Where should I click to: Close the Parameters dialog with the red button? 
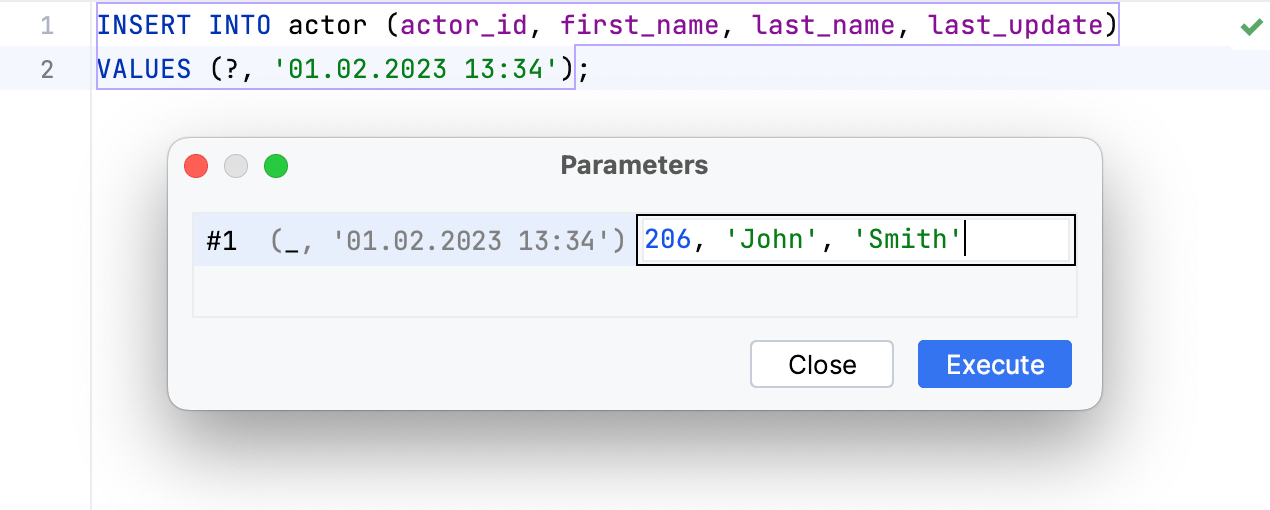(x=196, y=166)
